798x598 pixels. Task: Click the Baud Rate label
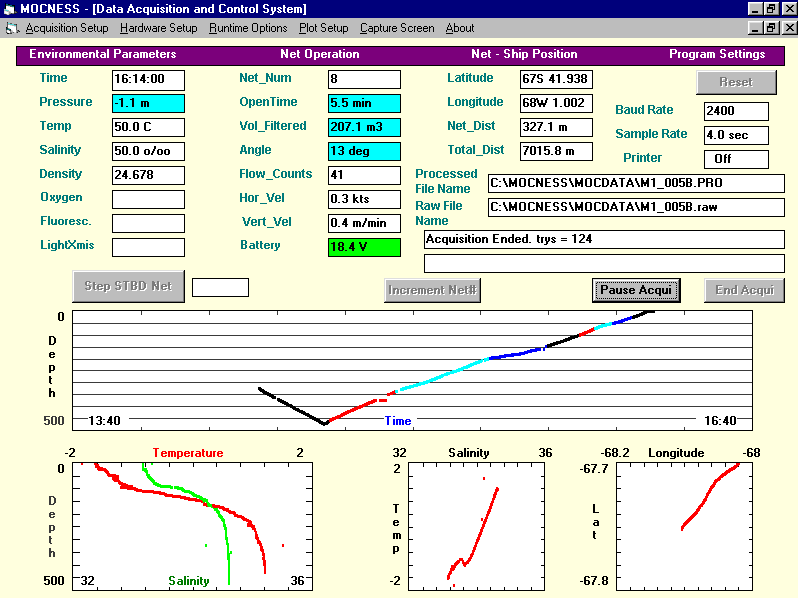[644, 110]
